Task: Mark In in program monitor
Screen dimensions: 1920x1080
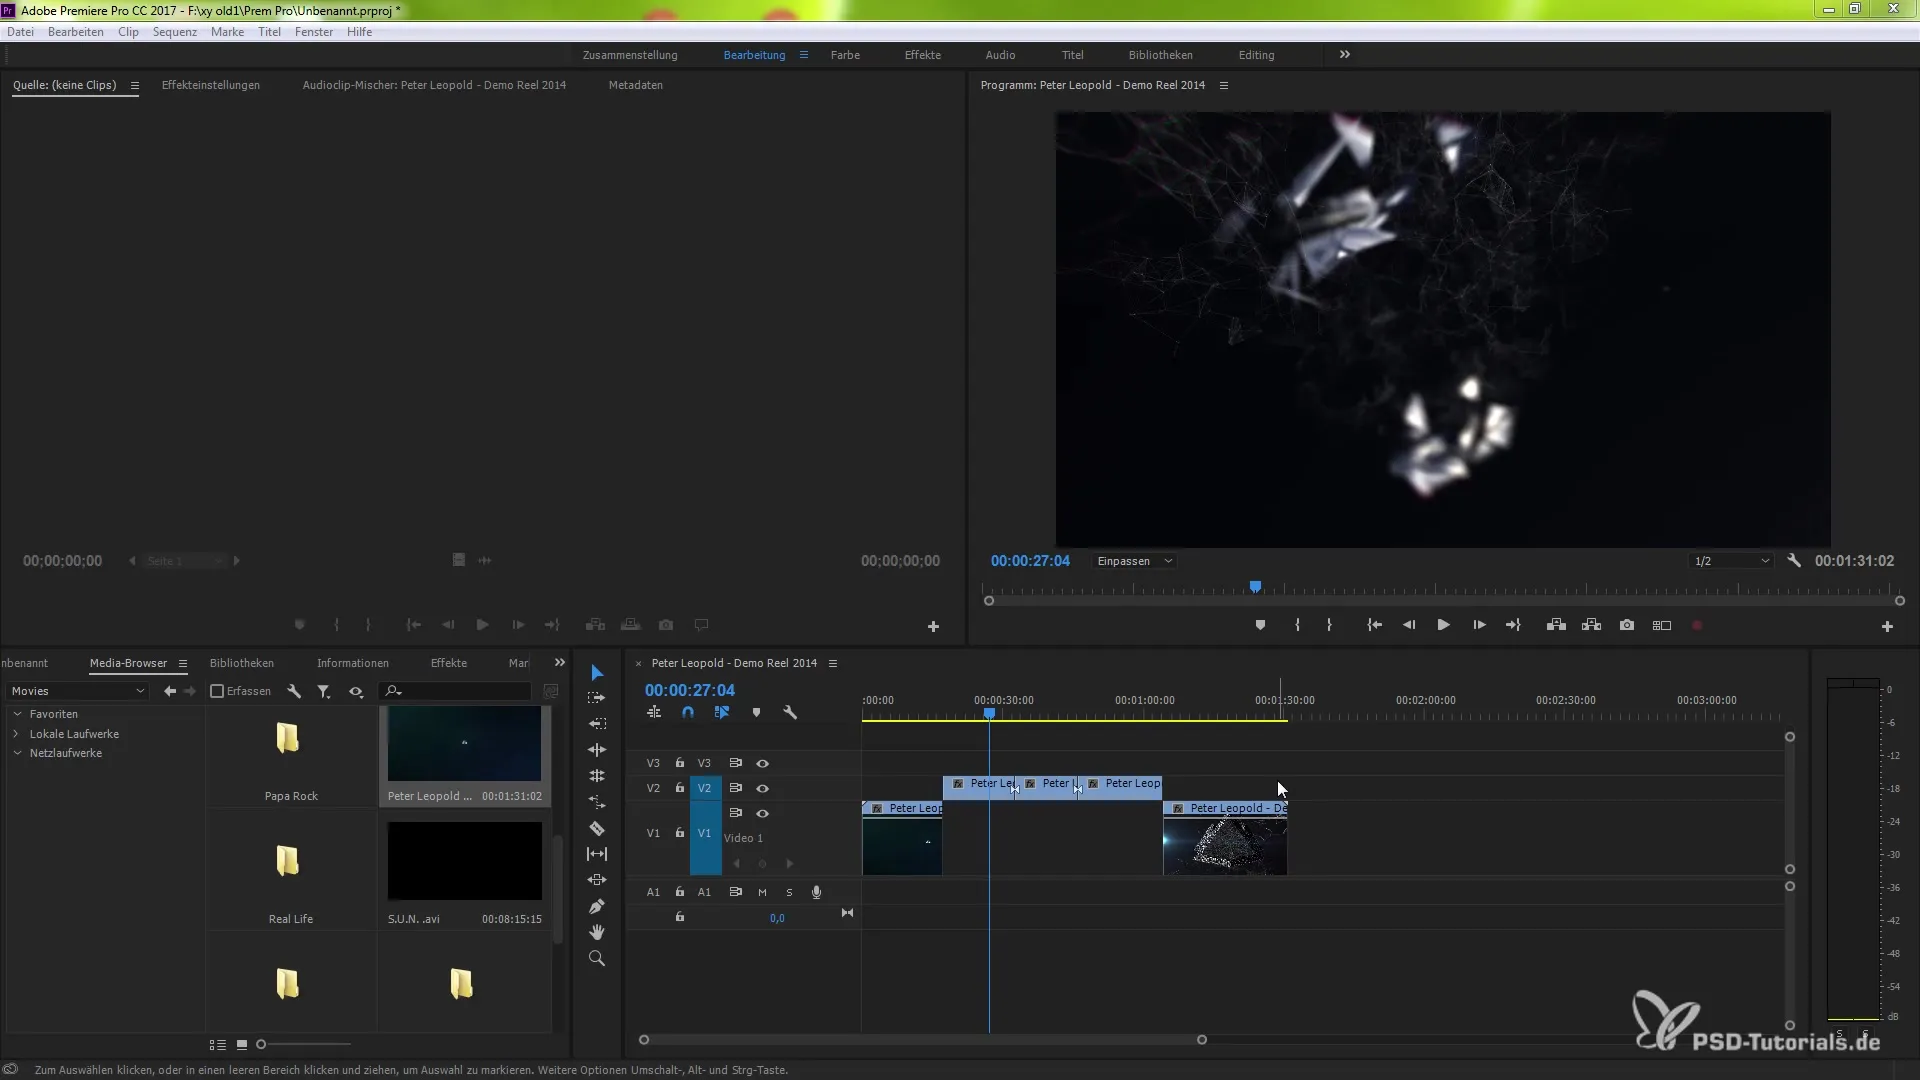Action: pos(1297,625)
